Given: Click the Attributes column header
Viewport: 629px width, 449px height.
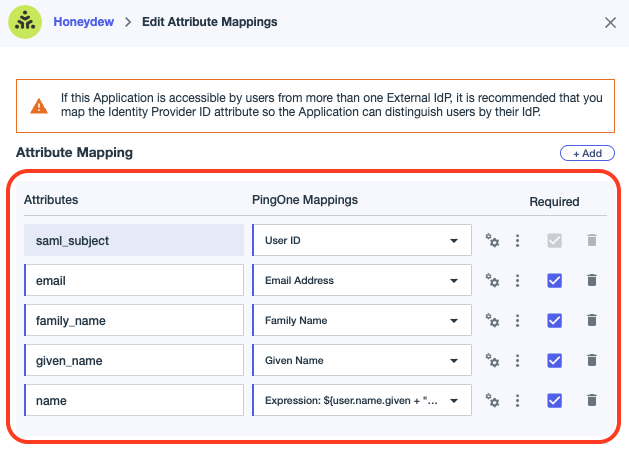Looking at the screenshot, I should (x=51, y=199).
